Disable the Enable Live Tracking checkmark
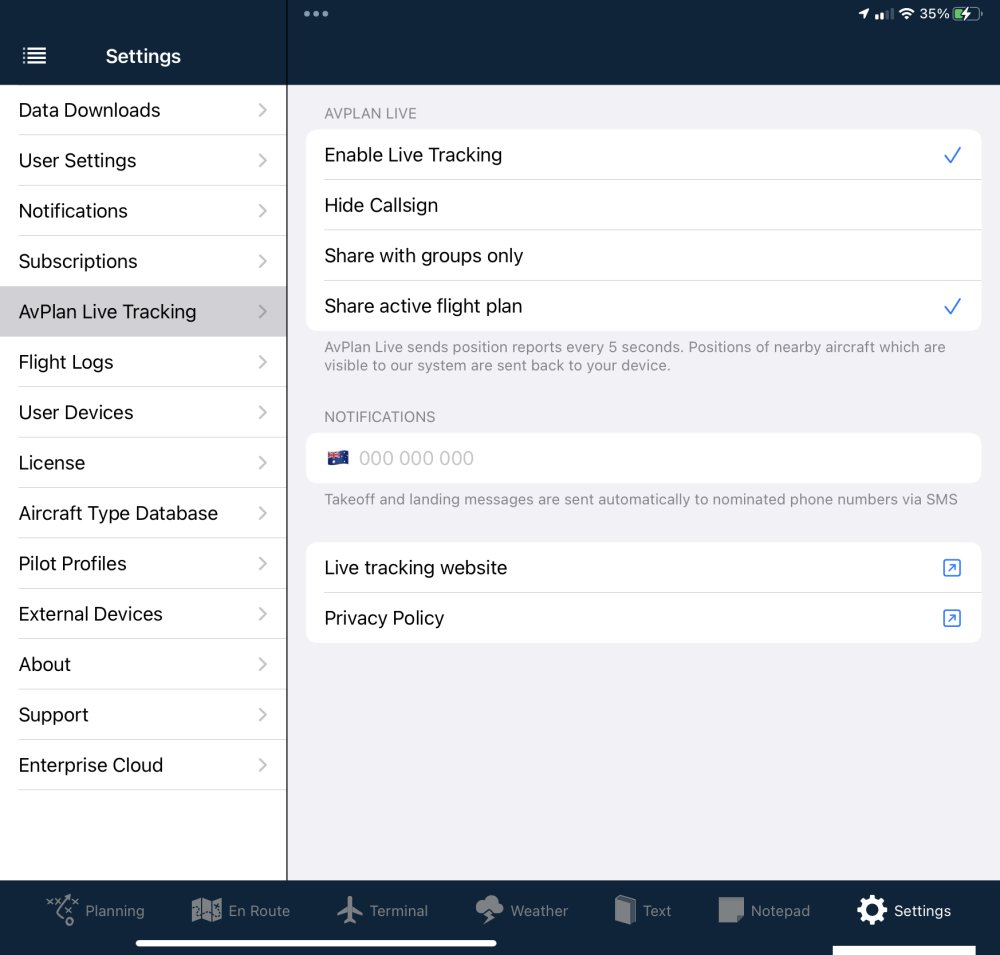Image resolution: width=1000 pixels, height=955 pixels. click(952, 155)
